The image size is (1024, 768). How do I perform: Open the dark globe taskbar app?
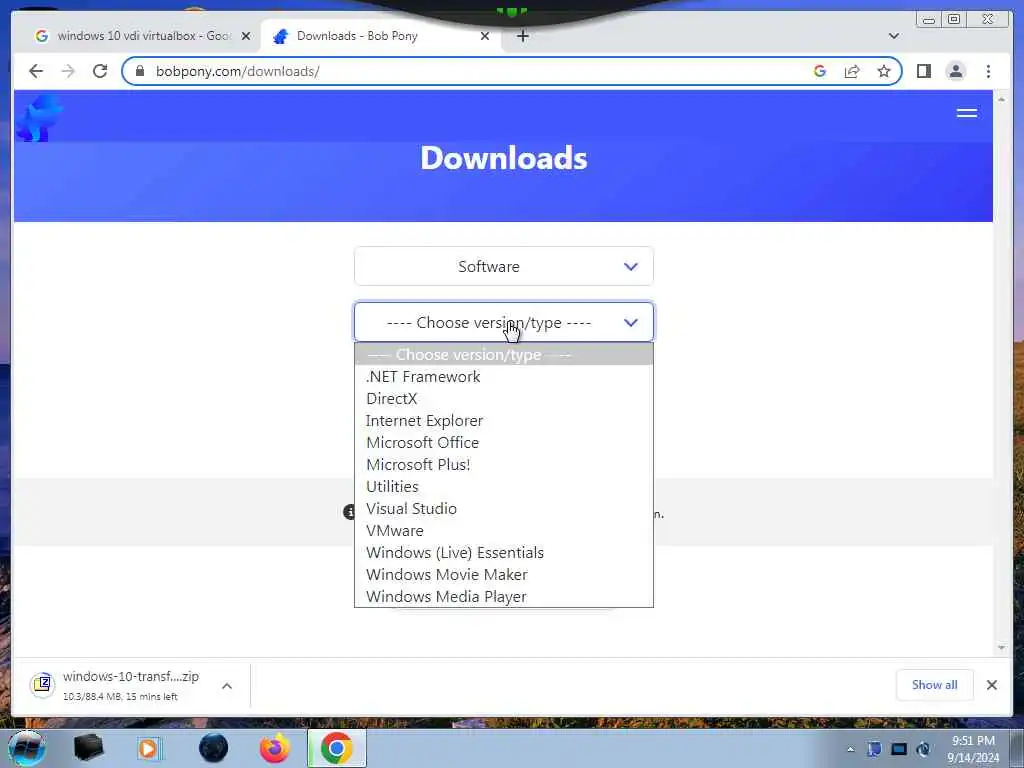(214, 748)
